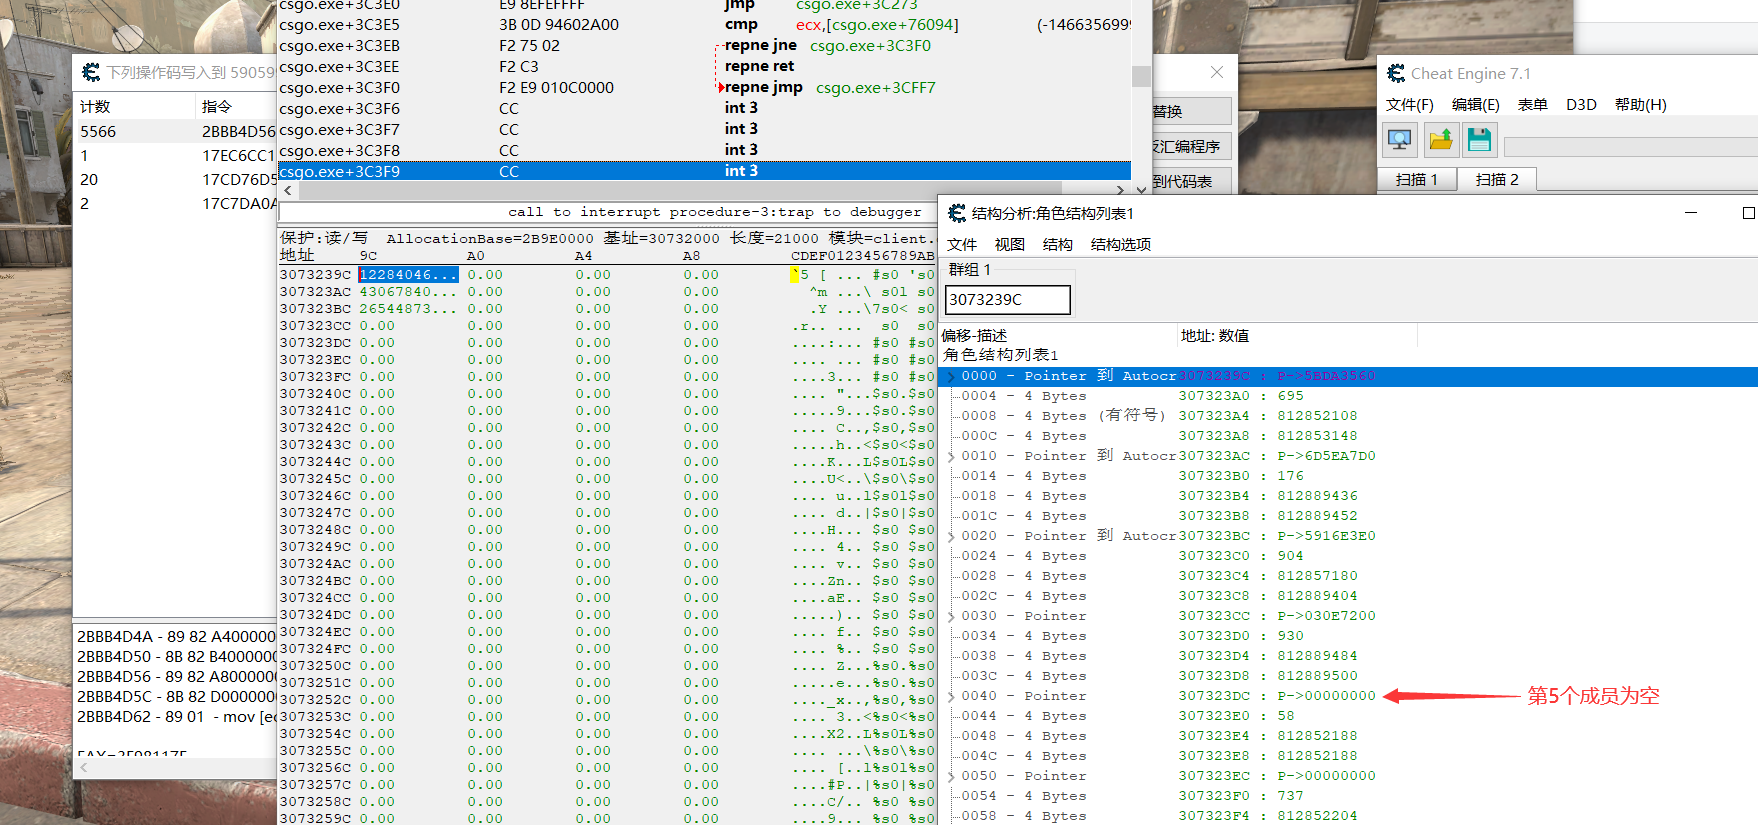Viewport: 1758px width, 825px height.
Task: Click the disassembler vertical scrollbar thumb
Action: click(1141, 76)
